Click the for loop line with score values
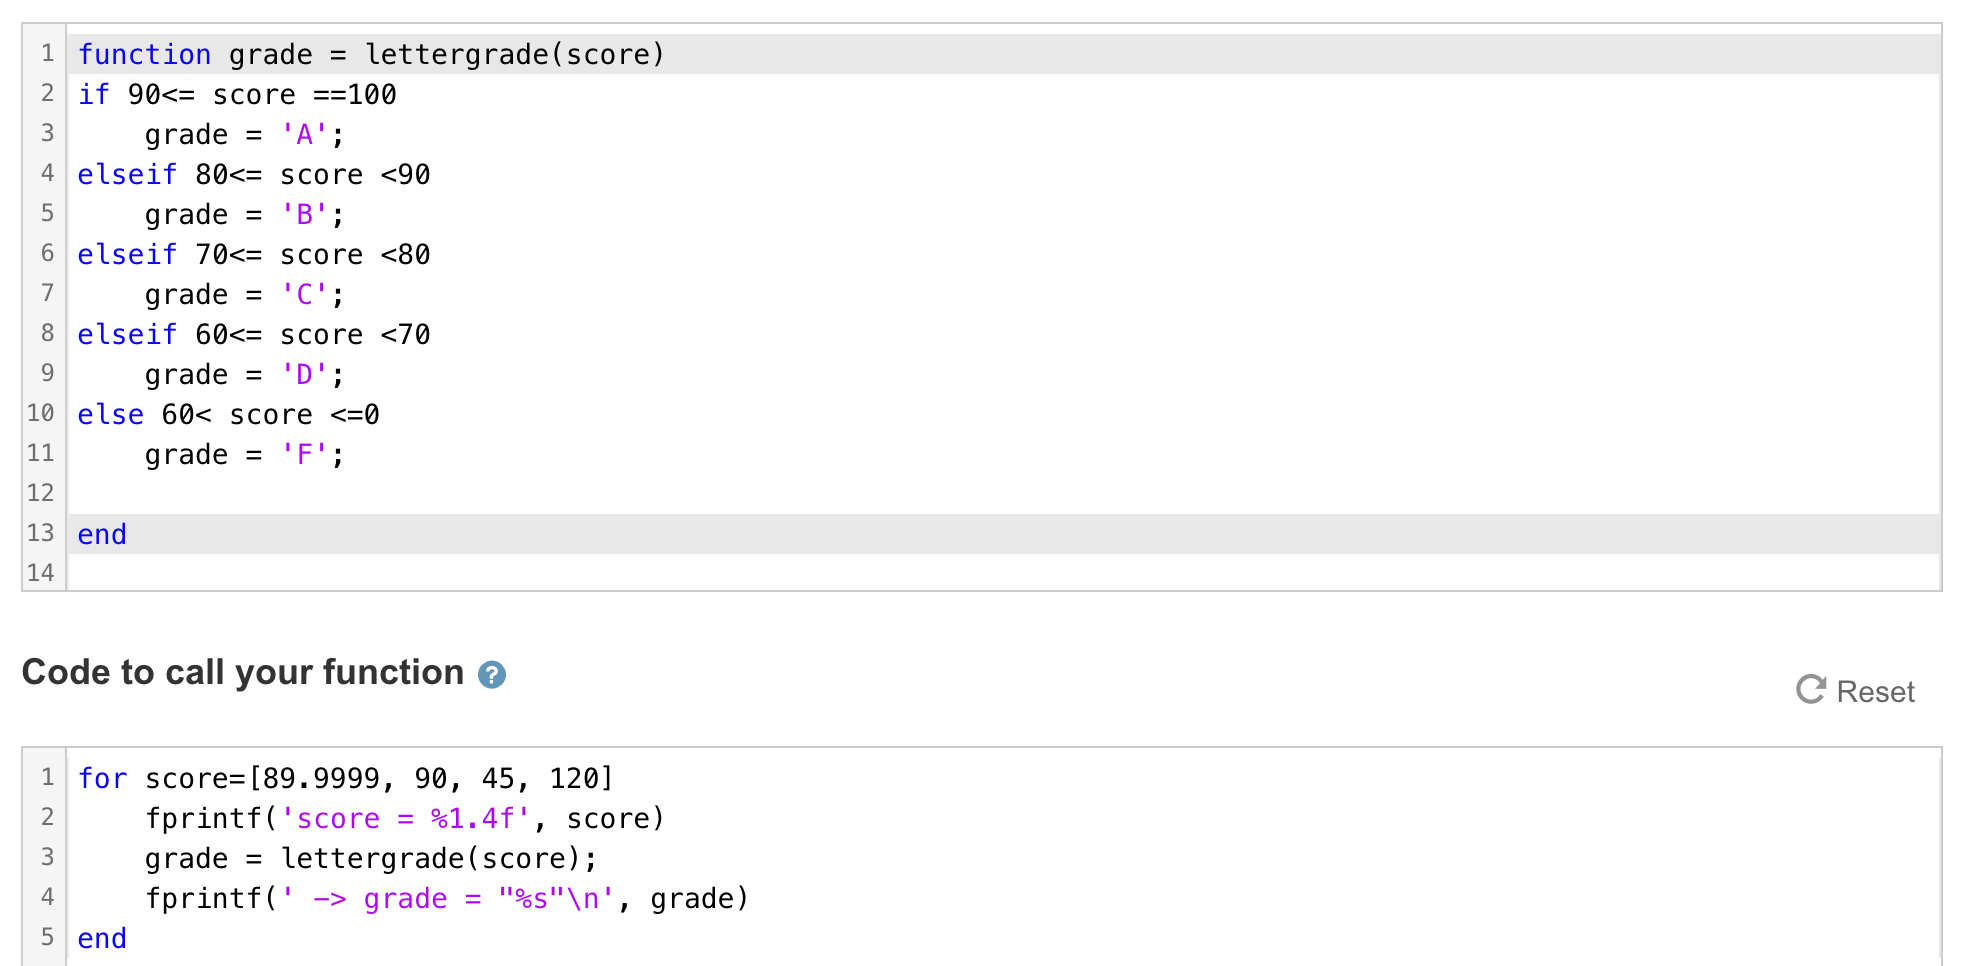Viewport: 1962px width, 966px height. [346, 778]
